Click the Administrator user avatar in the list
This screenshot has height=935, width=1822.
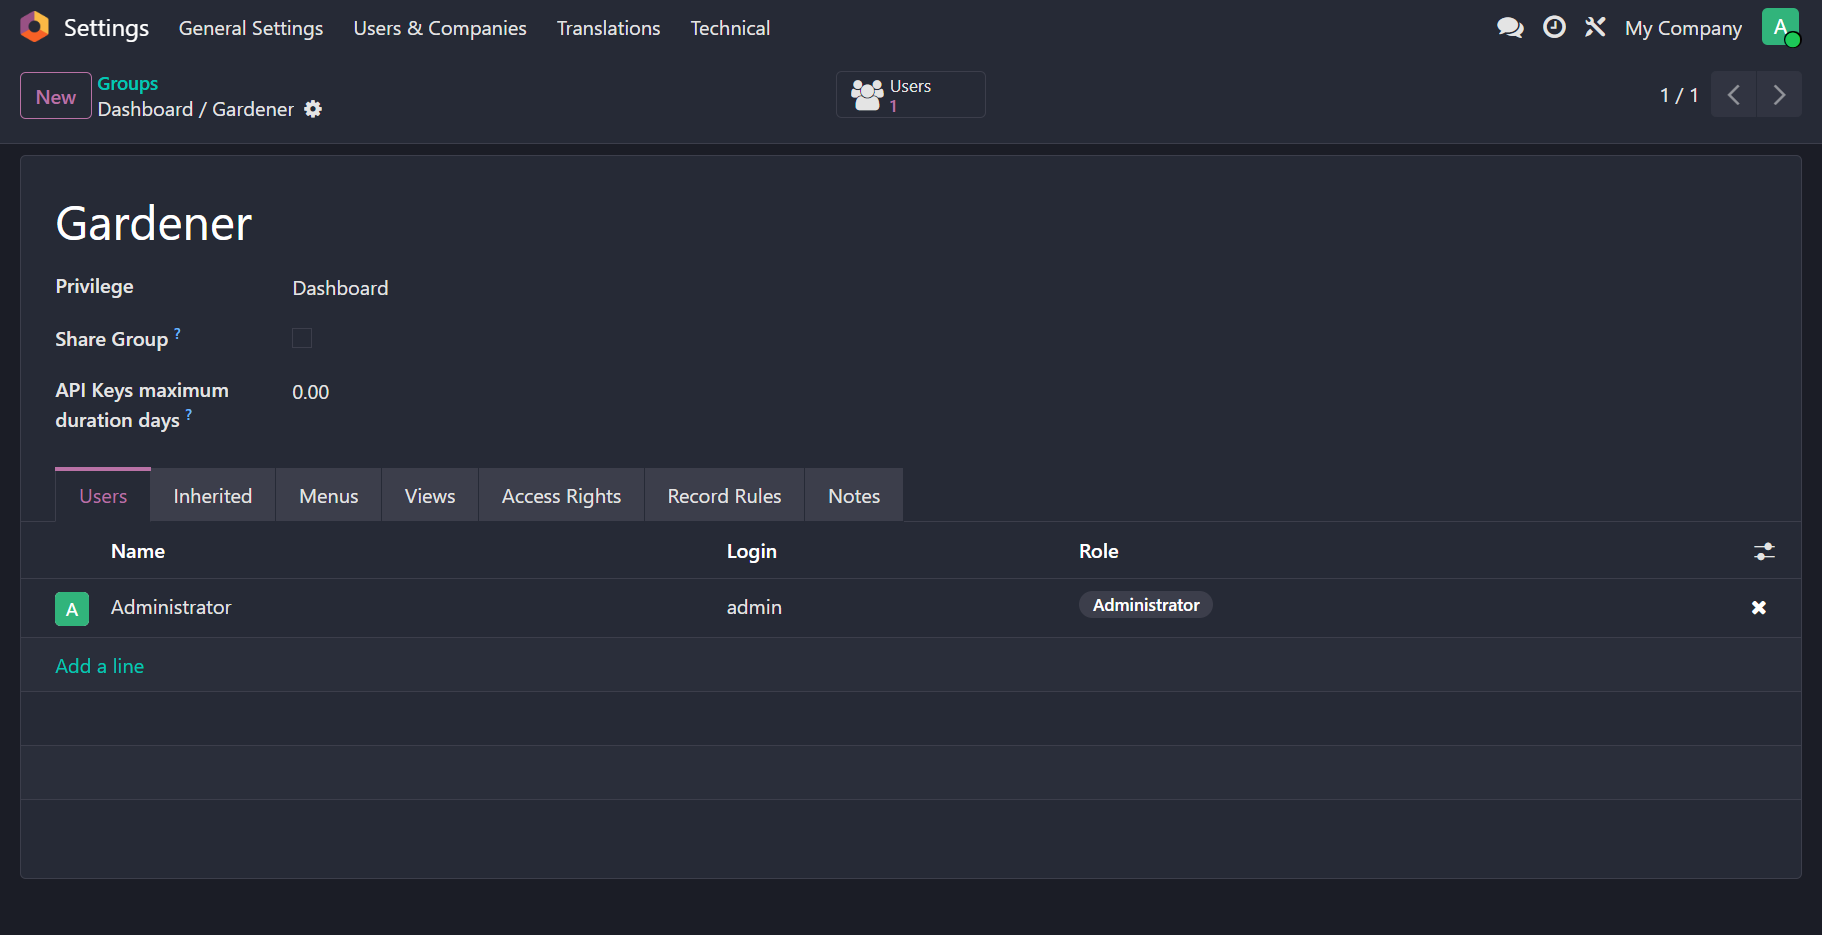(72, 609)
